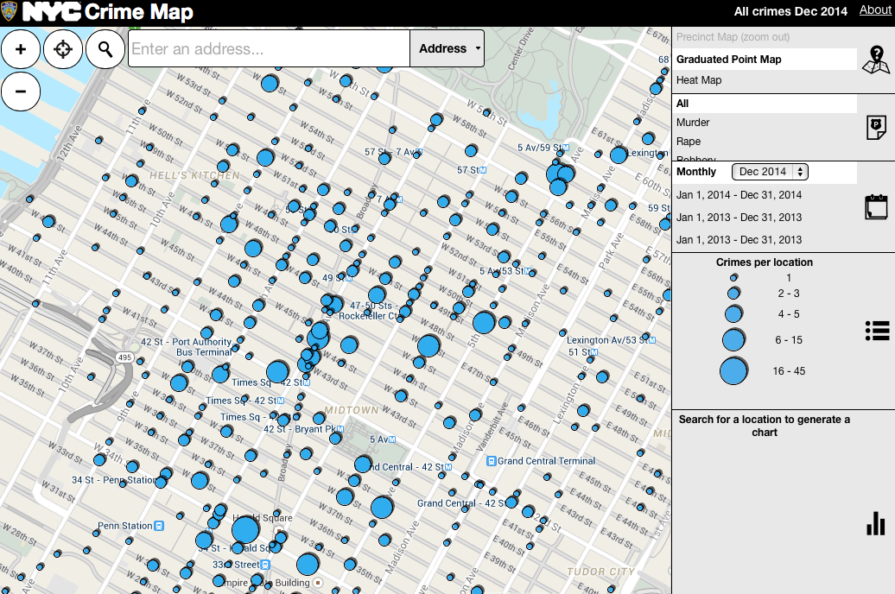Click the legend list icon
This screenshot has height=594, width=895.
[876, 330]
